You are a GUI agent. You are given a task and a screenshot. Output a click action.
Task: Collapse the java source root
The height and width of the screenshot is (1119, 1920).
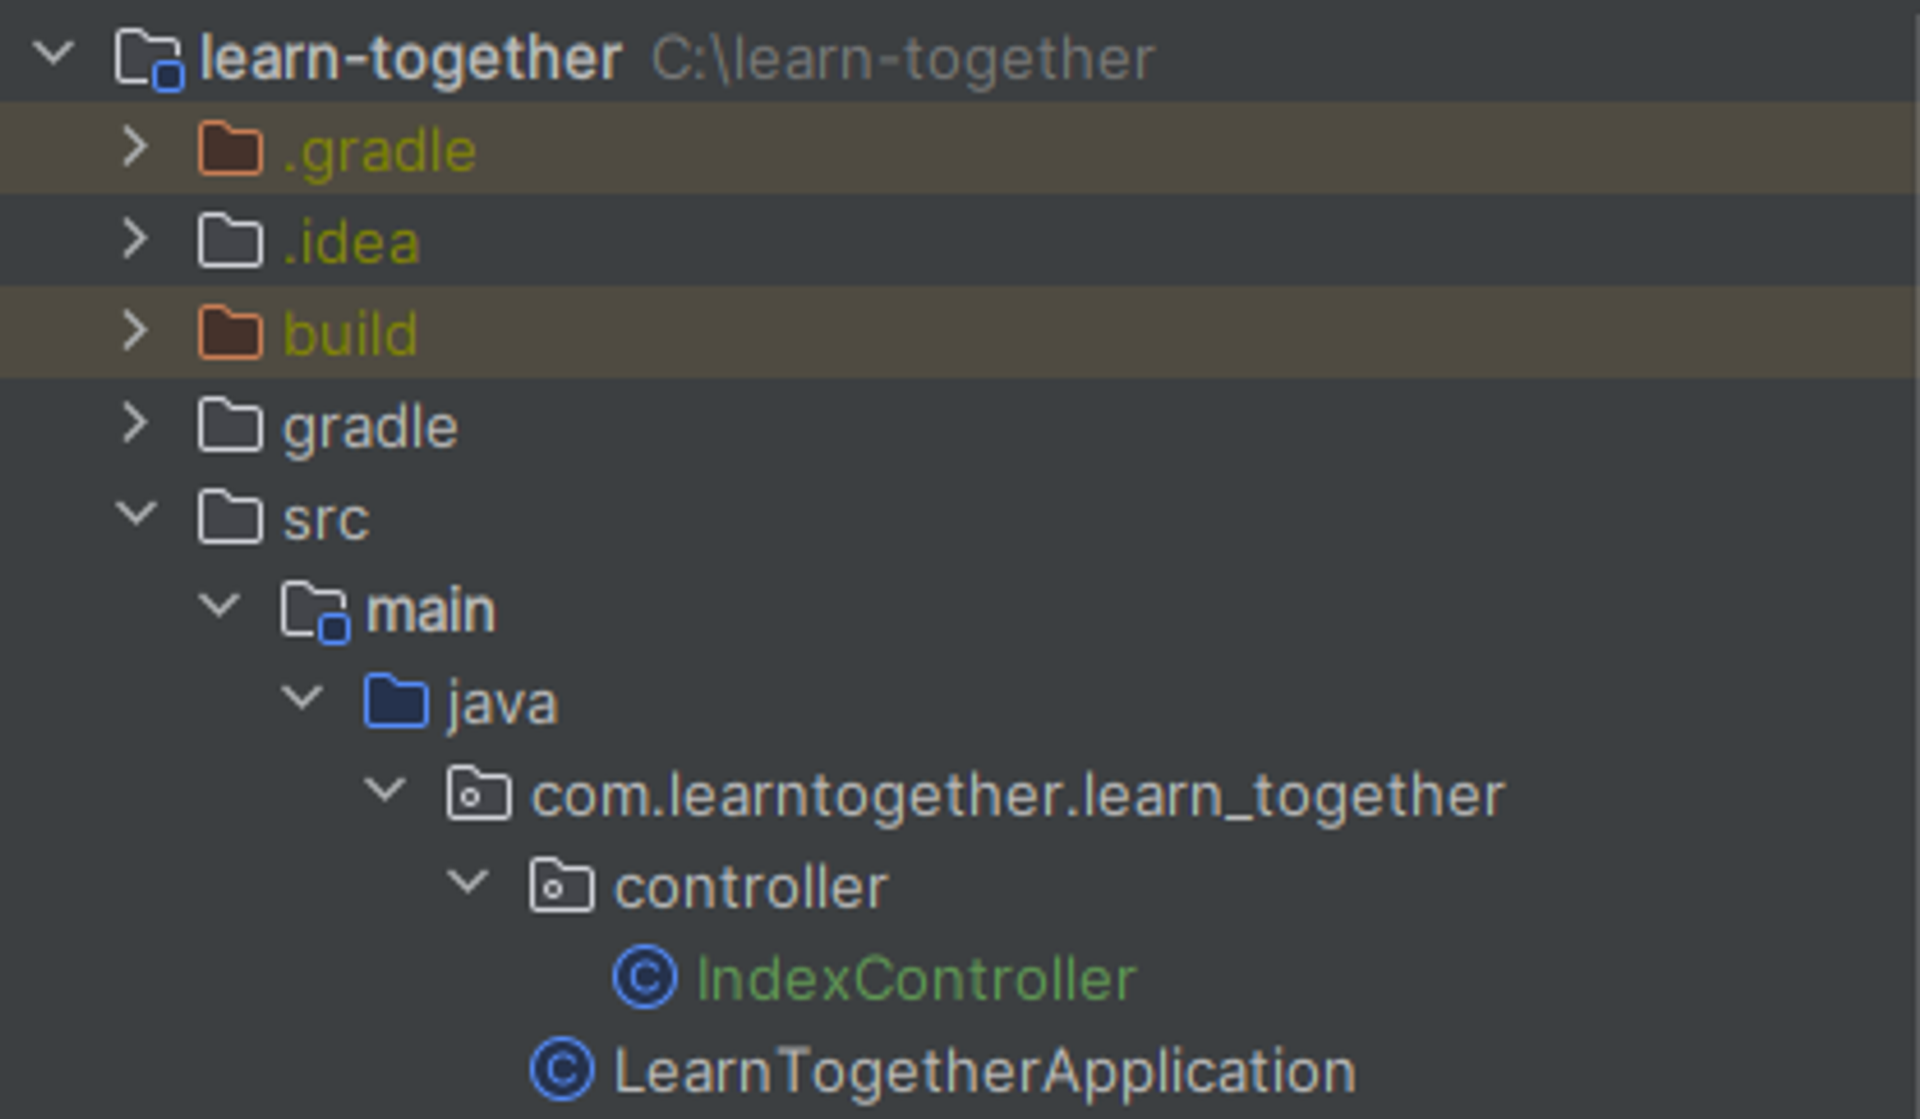[x=302, y=698]
